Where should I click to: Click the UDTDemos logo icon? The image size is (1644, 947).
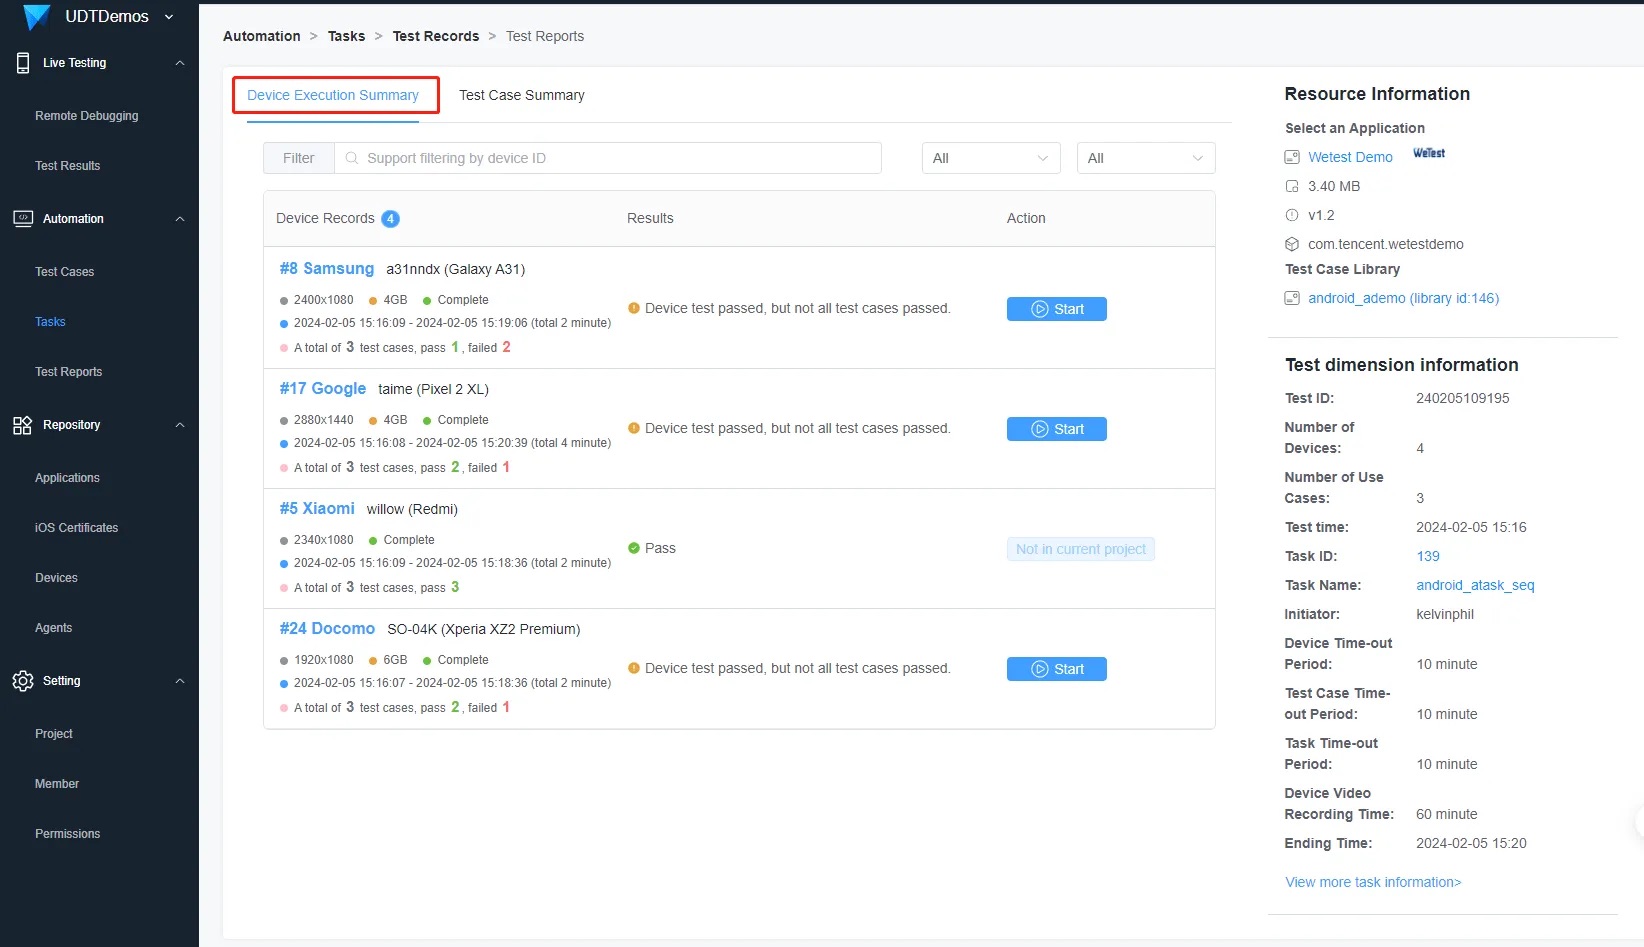tap(37, 17)
